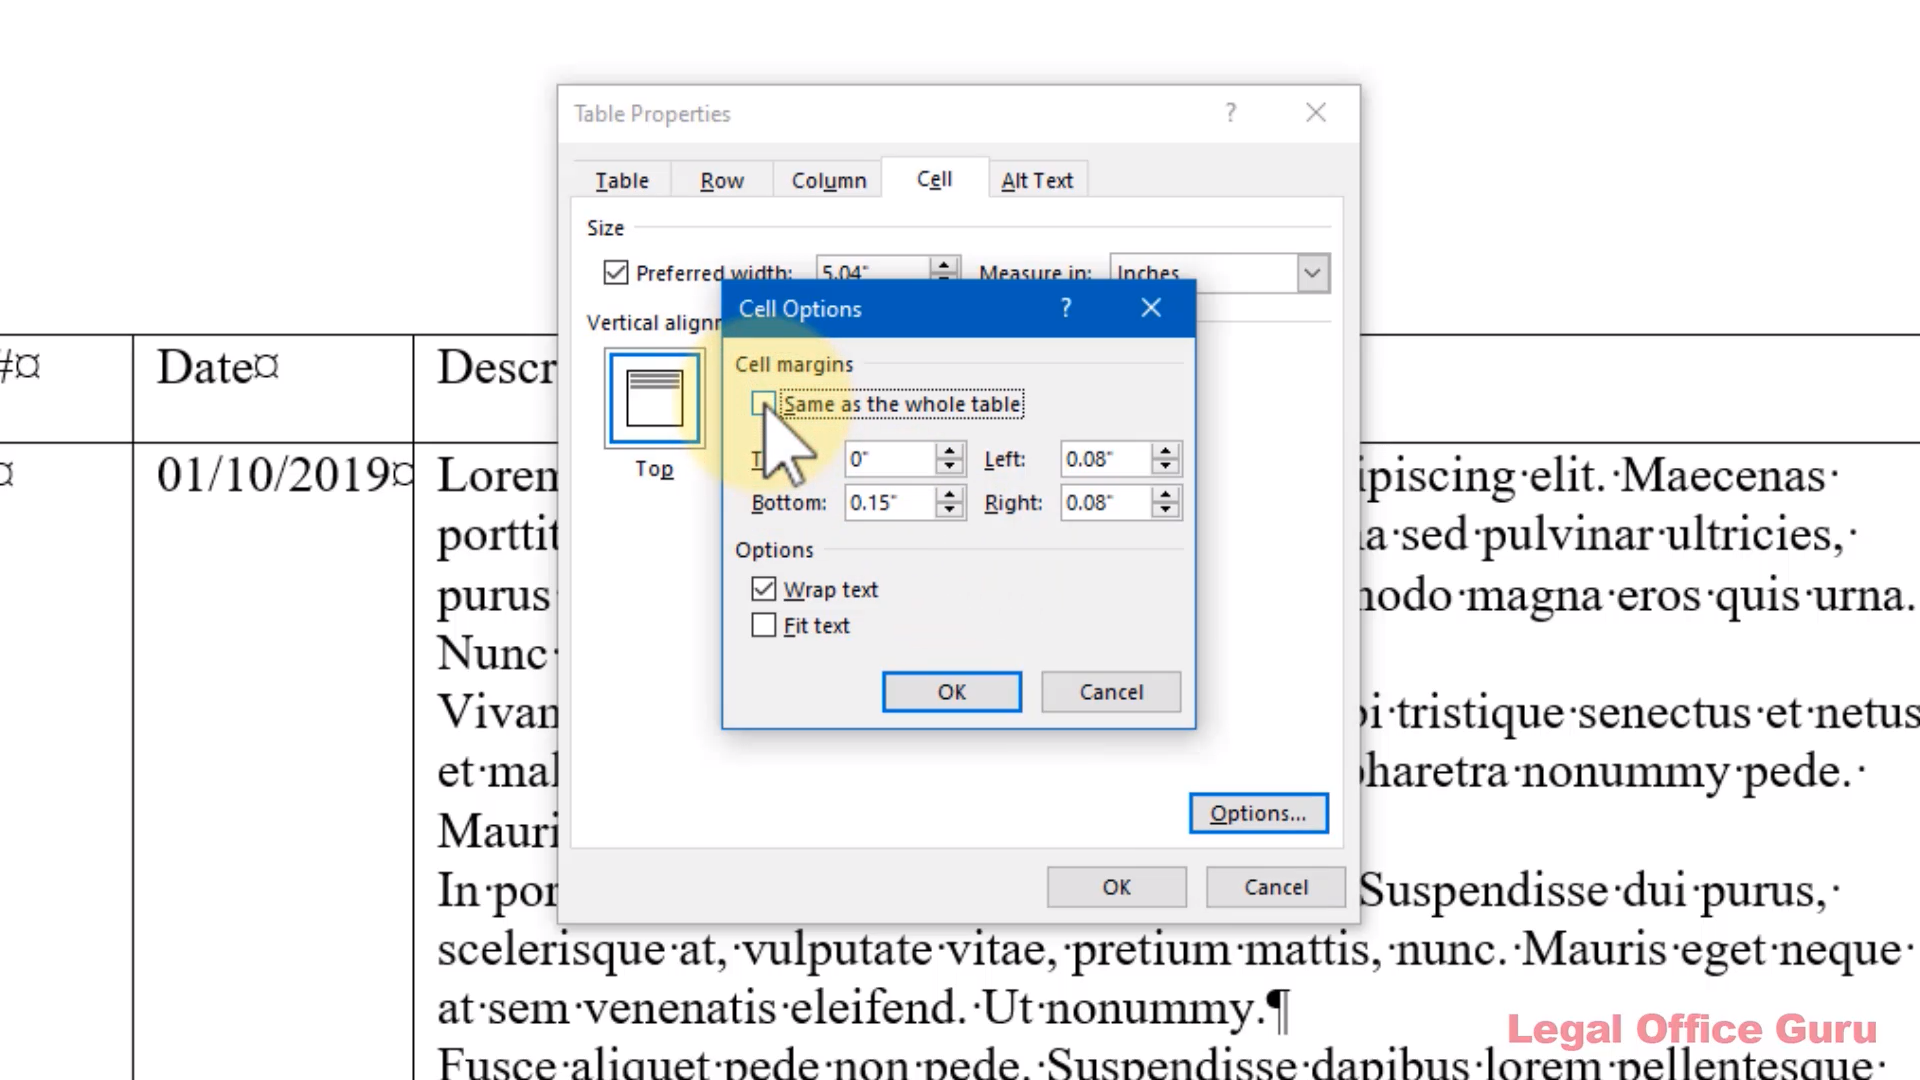Increase the Bottom margin with its up arrow
Image resolution: width=1920 pixels, height=1080 pixels.
point(949,495)
